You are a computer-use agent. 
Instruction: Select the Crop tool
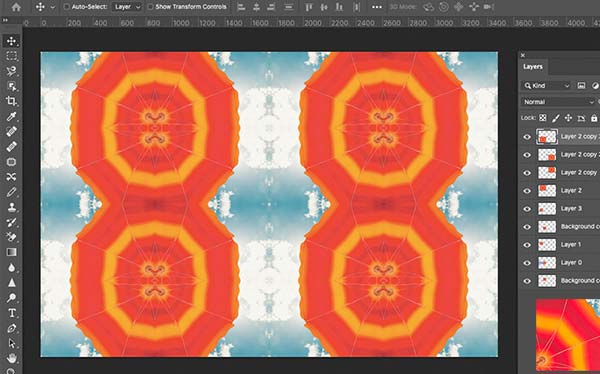(x=11, y=101)
